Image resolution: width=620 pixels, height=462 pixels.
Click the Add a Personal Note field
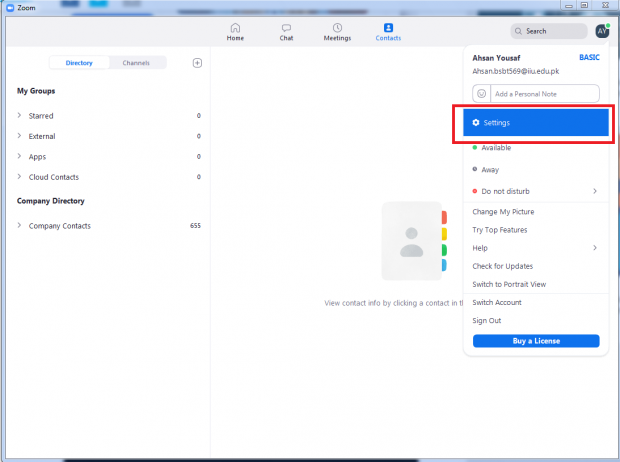point(545,94)
